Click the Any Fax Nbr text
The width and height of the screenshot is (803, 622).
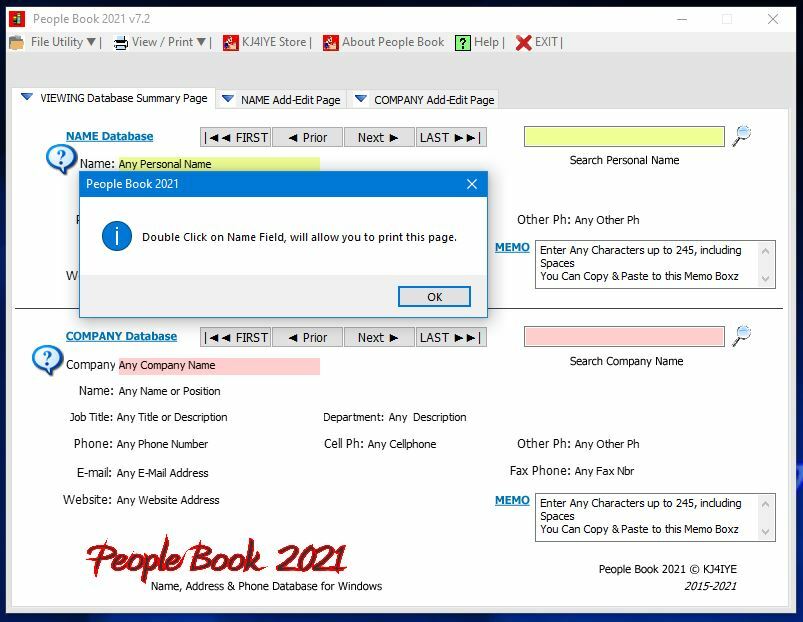point(604,471)
